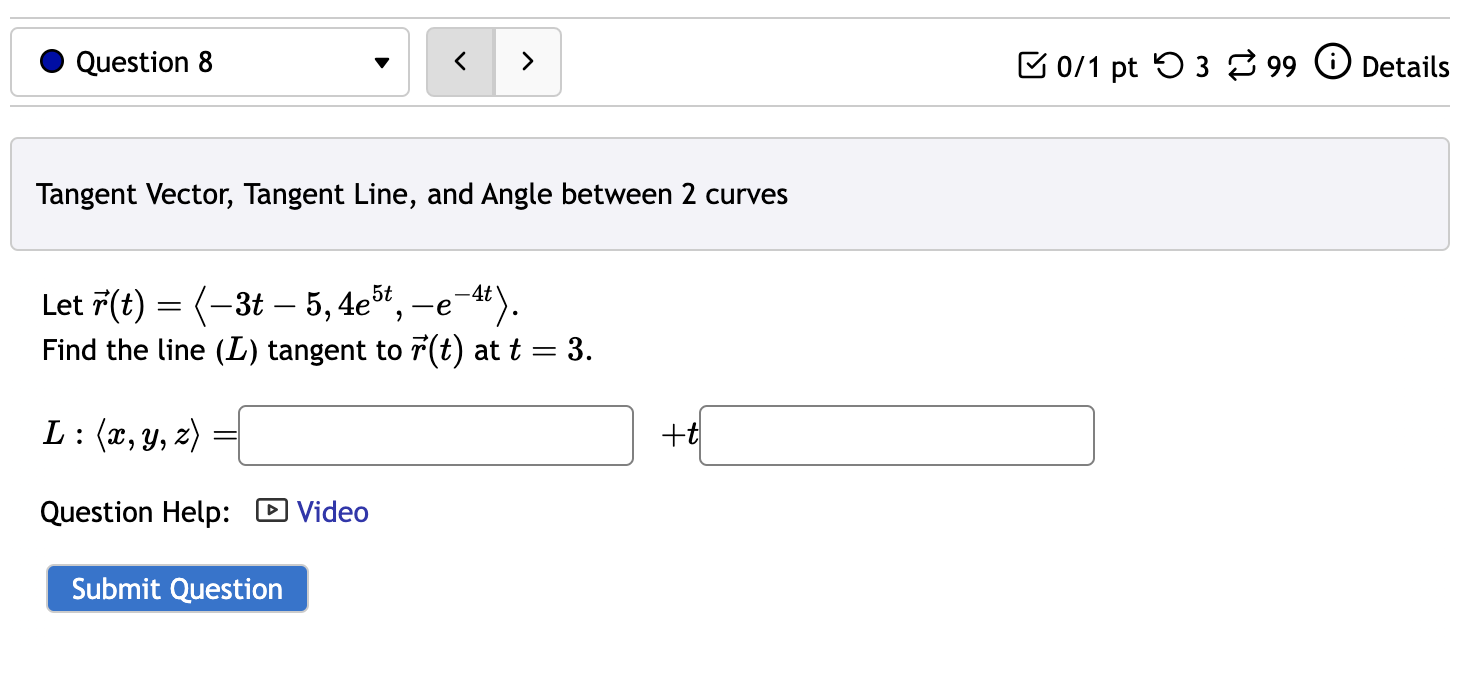Click the video player icon next to Video
This screenshot has width=1474, height=684.
[x=271, y=512]
